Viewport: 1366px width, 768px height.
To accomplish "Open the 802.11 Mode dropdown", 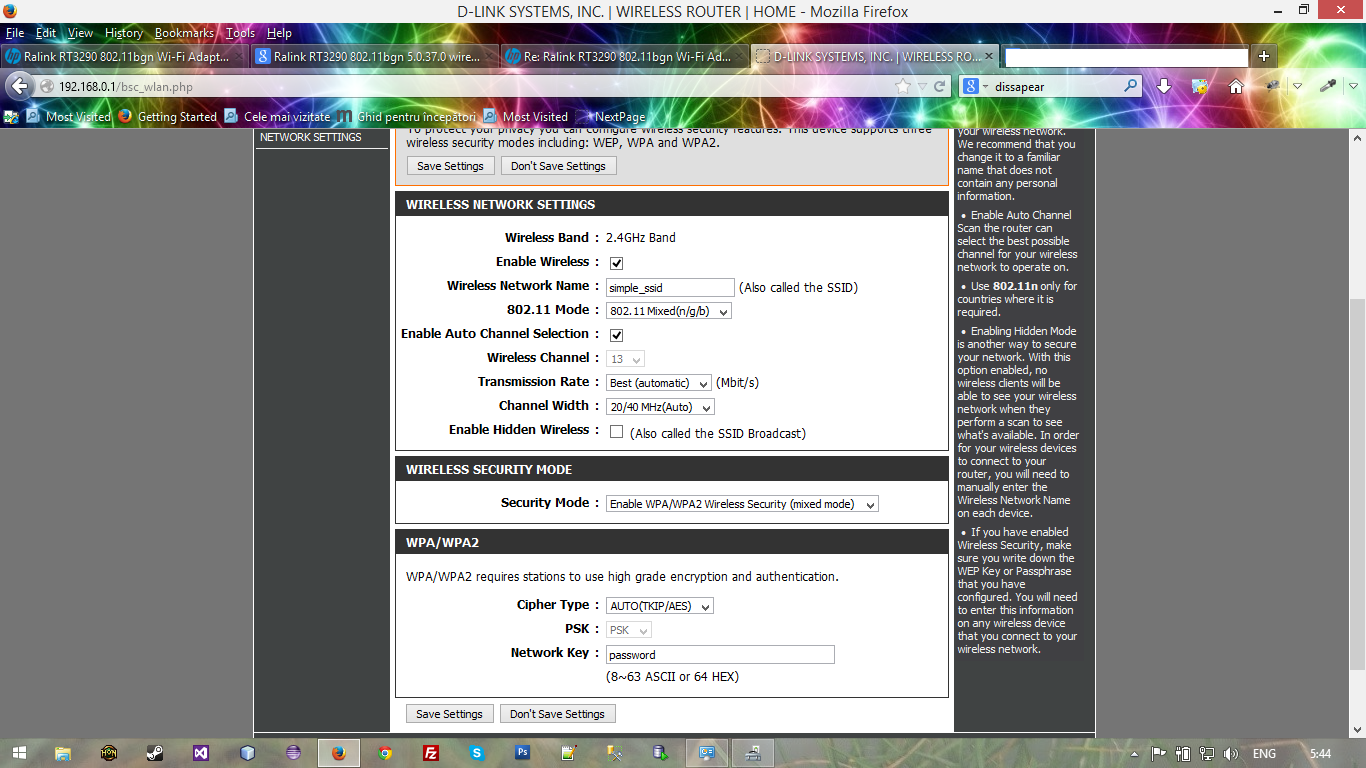I will tap(669, 311).
